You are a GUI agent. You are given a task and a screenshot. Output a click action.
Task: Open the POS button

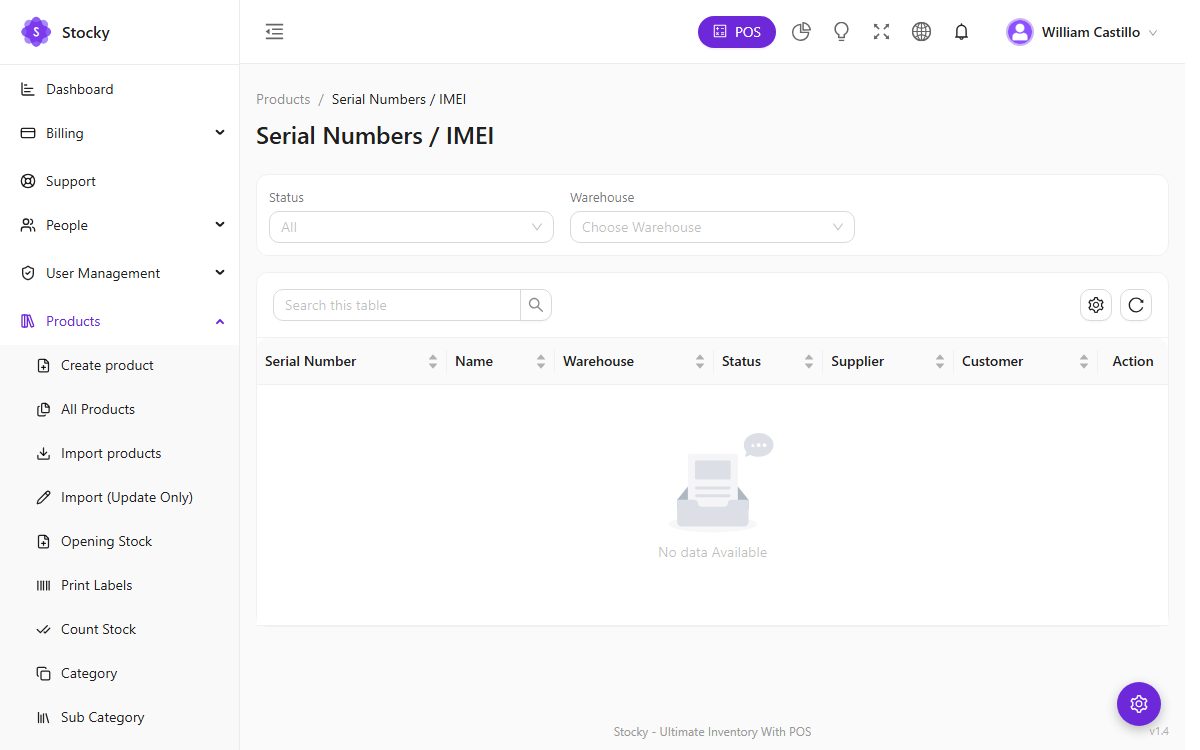[x=737, y=32]
